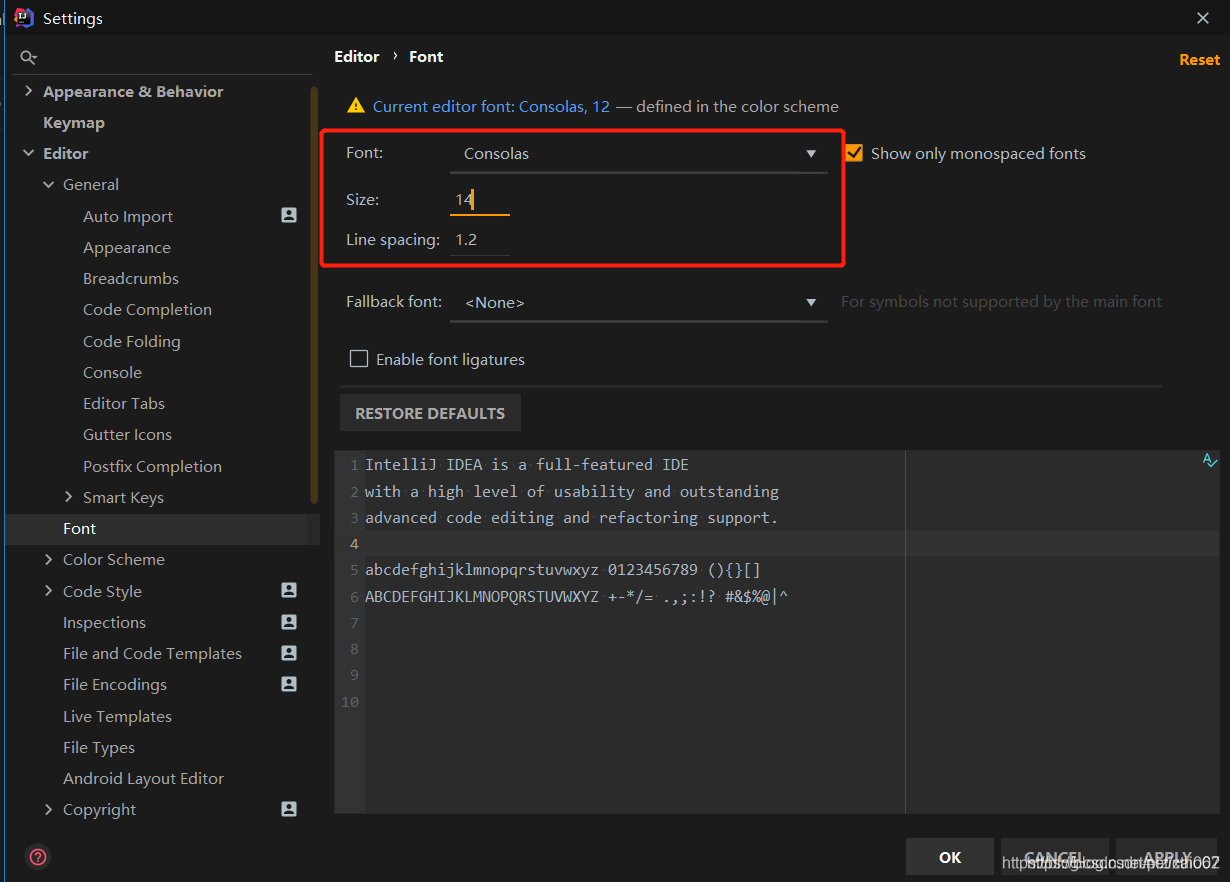1230x882 pixels.
Task: Click the inspection checkmark icon in preview
Action: pos(1209,461)
